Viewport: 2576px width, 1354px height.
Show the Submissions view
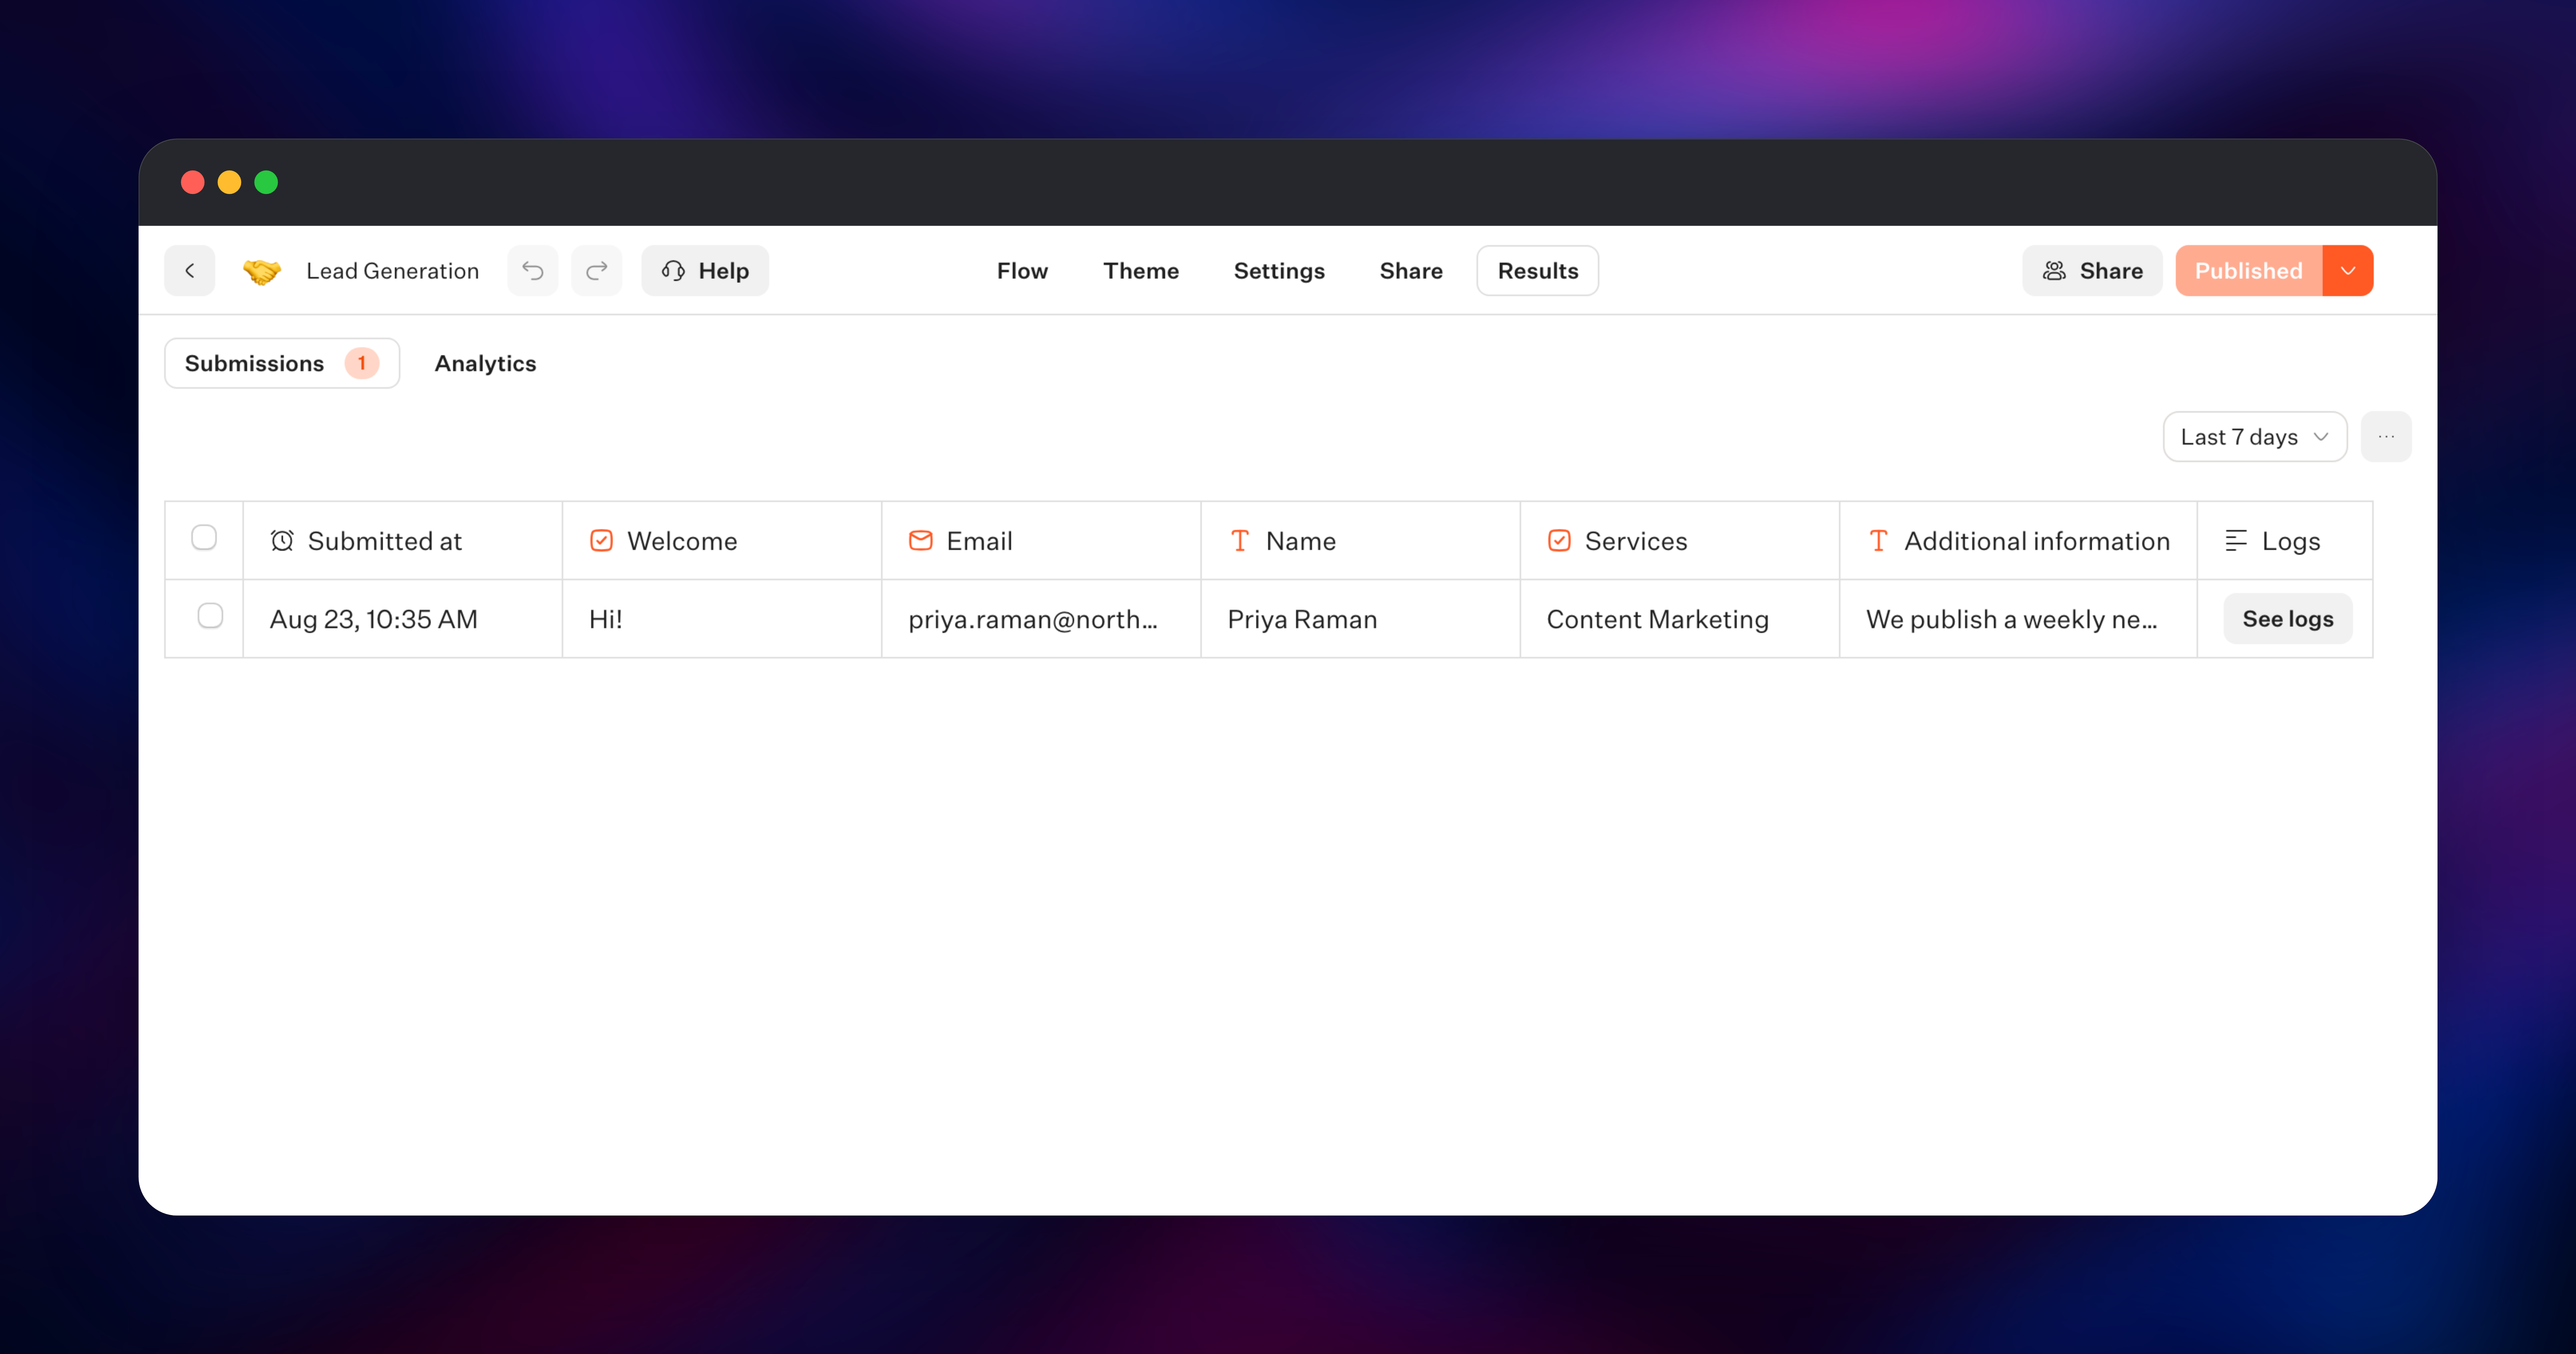tap(282, 363)
